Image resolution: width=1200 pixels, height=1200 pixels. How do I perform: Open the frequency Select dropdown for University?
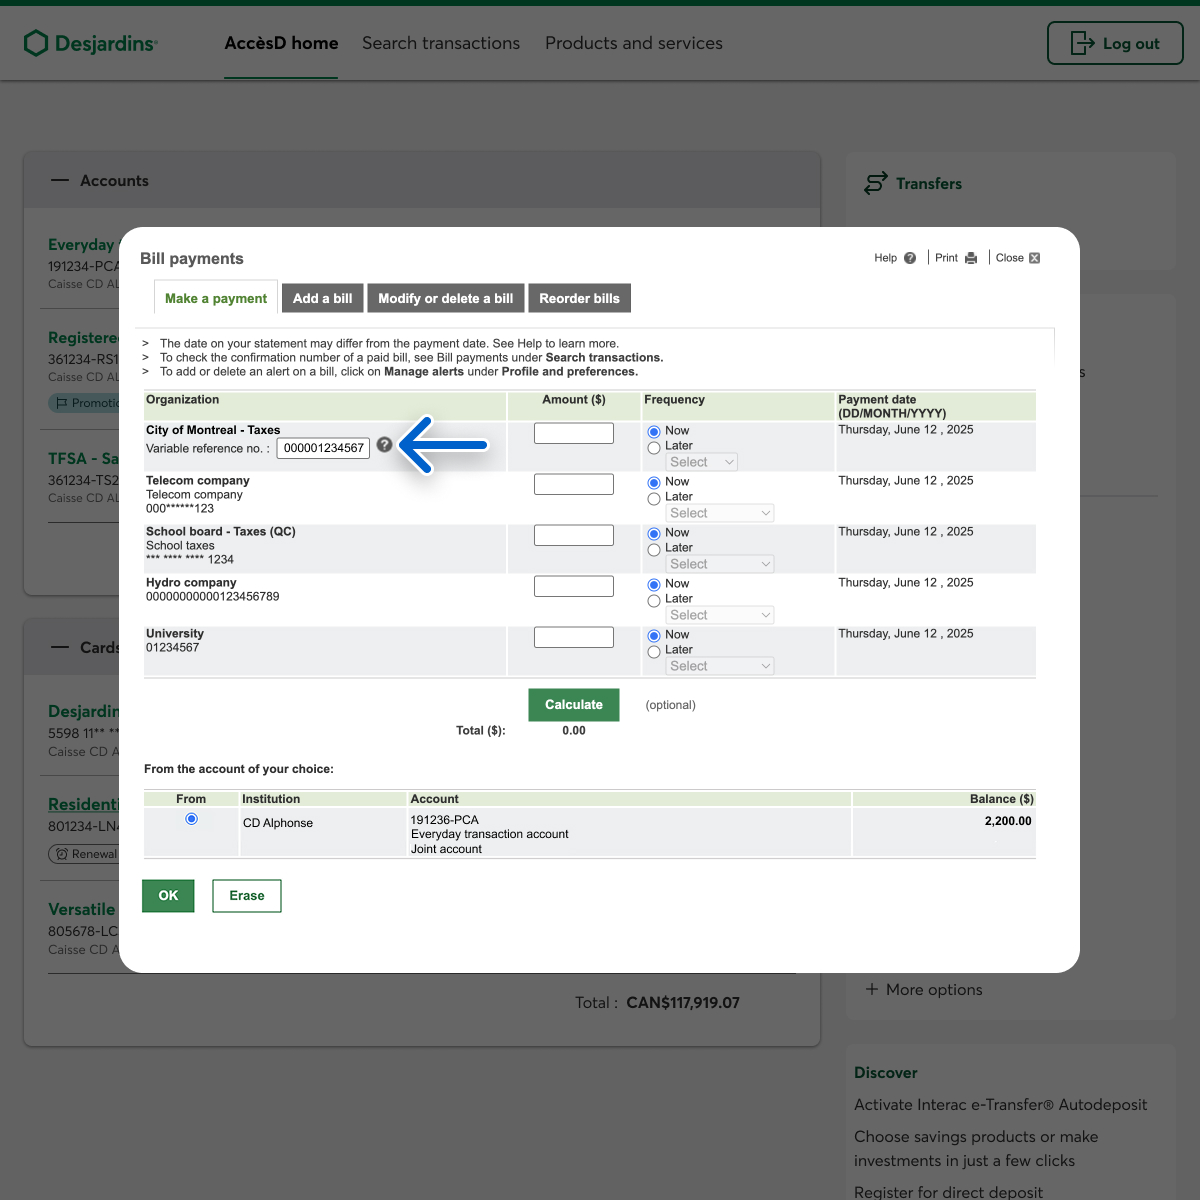click(720, 666)
